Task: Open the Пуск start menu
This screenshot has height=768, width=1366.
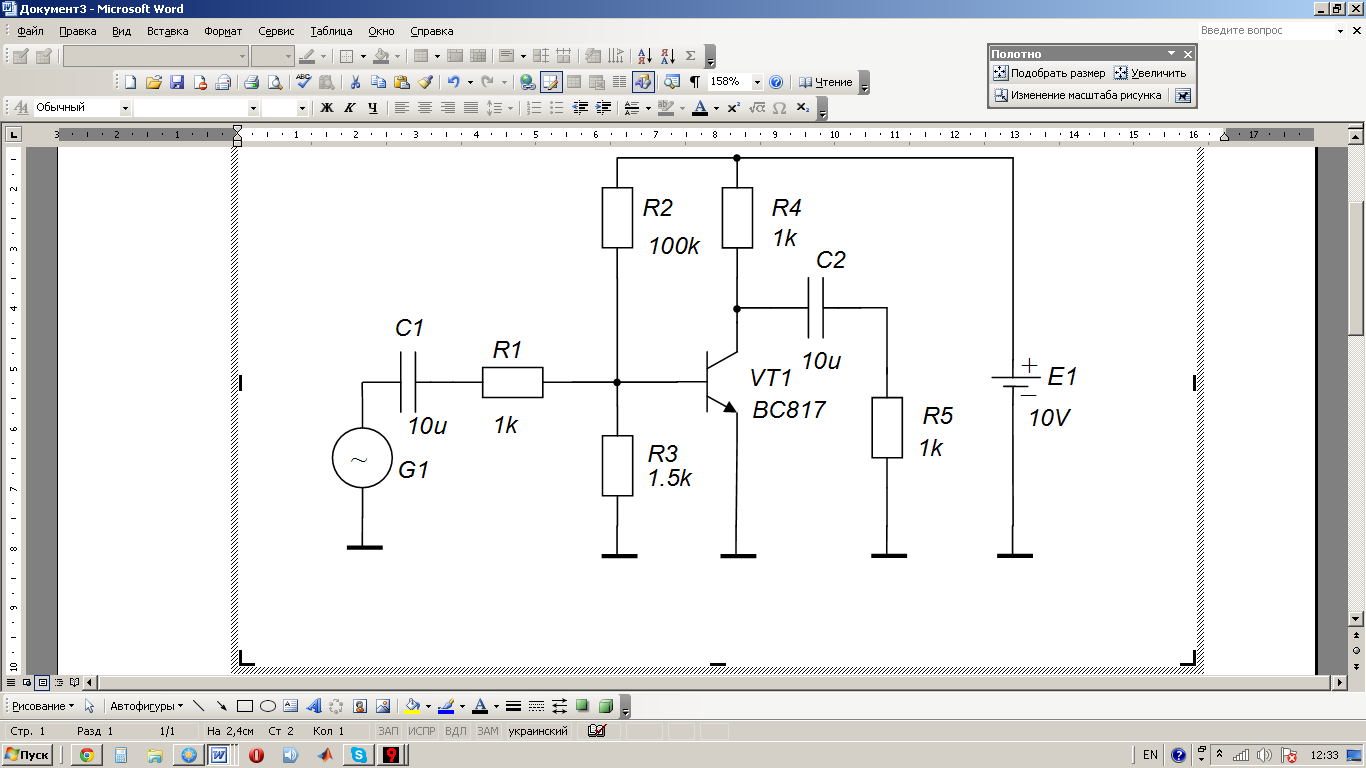Action: pyautogui.click(x=28, y=755)
